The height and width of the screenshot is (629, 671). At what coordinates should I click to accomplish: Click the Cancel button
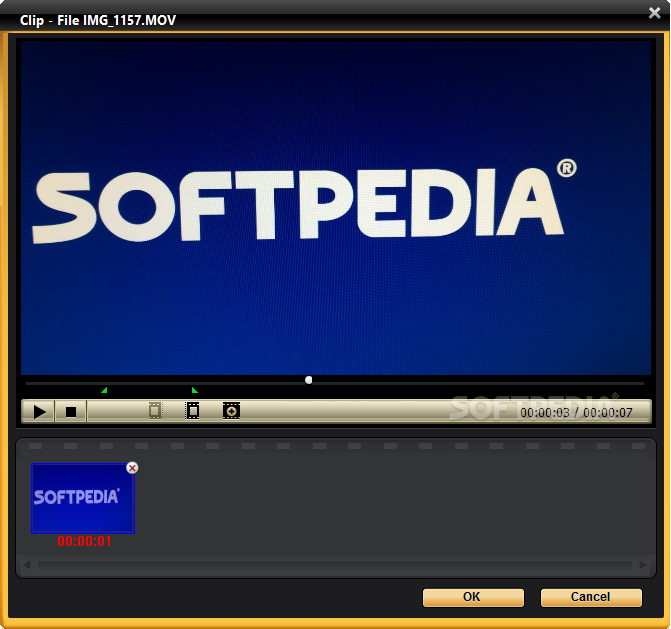click(x=591, y=597)
